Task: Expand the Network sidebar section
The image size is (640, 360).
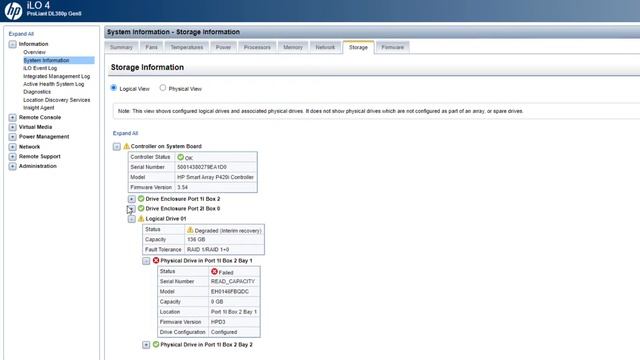Action: coord(13,147)
